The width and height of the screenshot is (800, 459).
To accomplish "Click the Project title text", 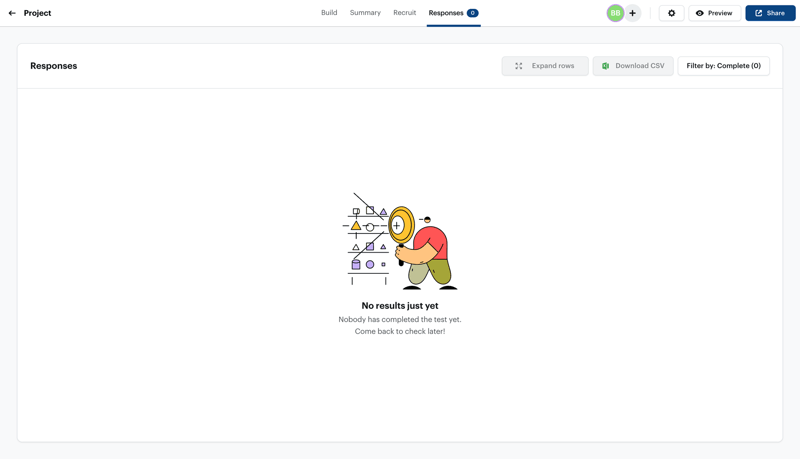I will point(37,13).
